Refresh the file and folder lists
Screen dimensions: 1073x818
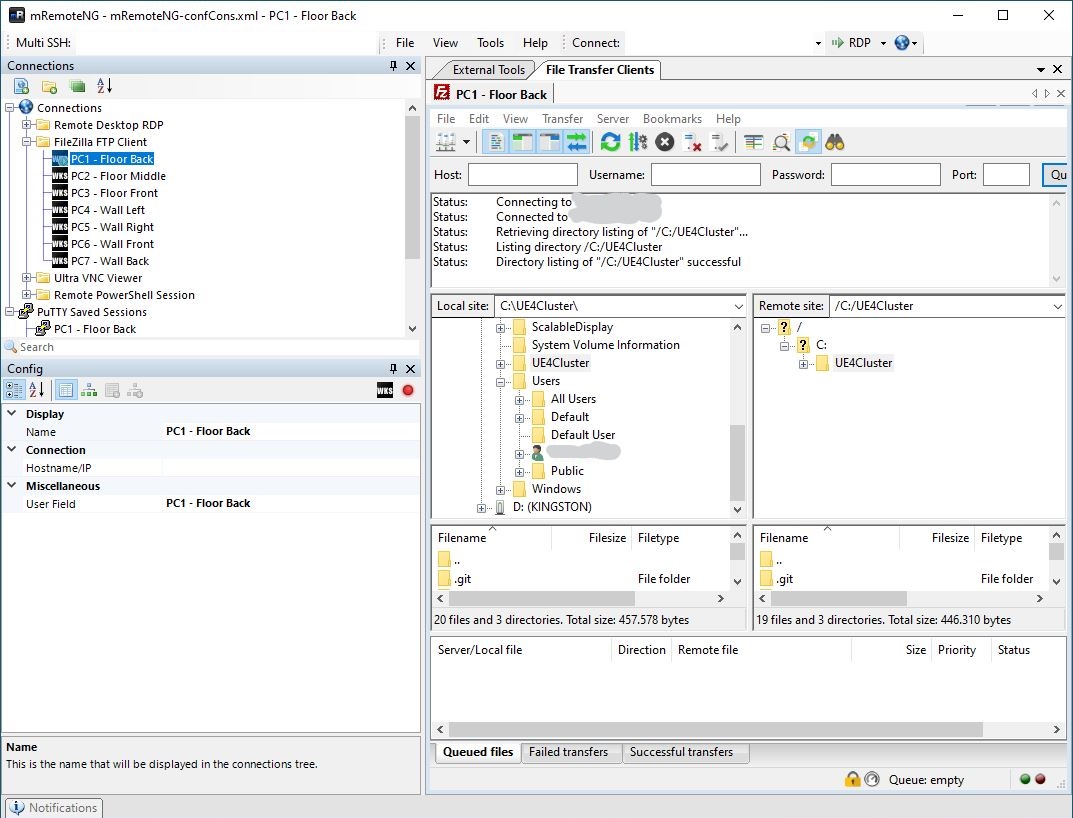(x=610, y=142)
